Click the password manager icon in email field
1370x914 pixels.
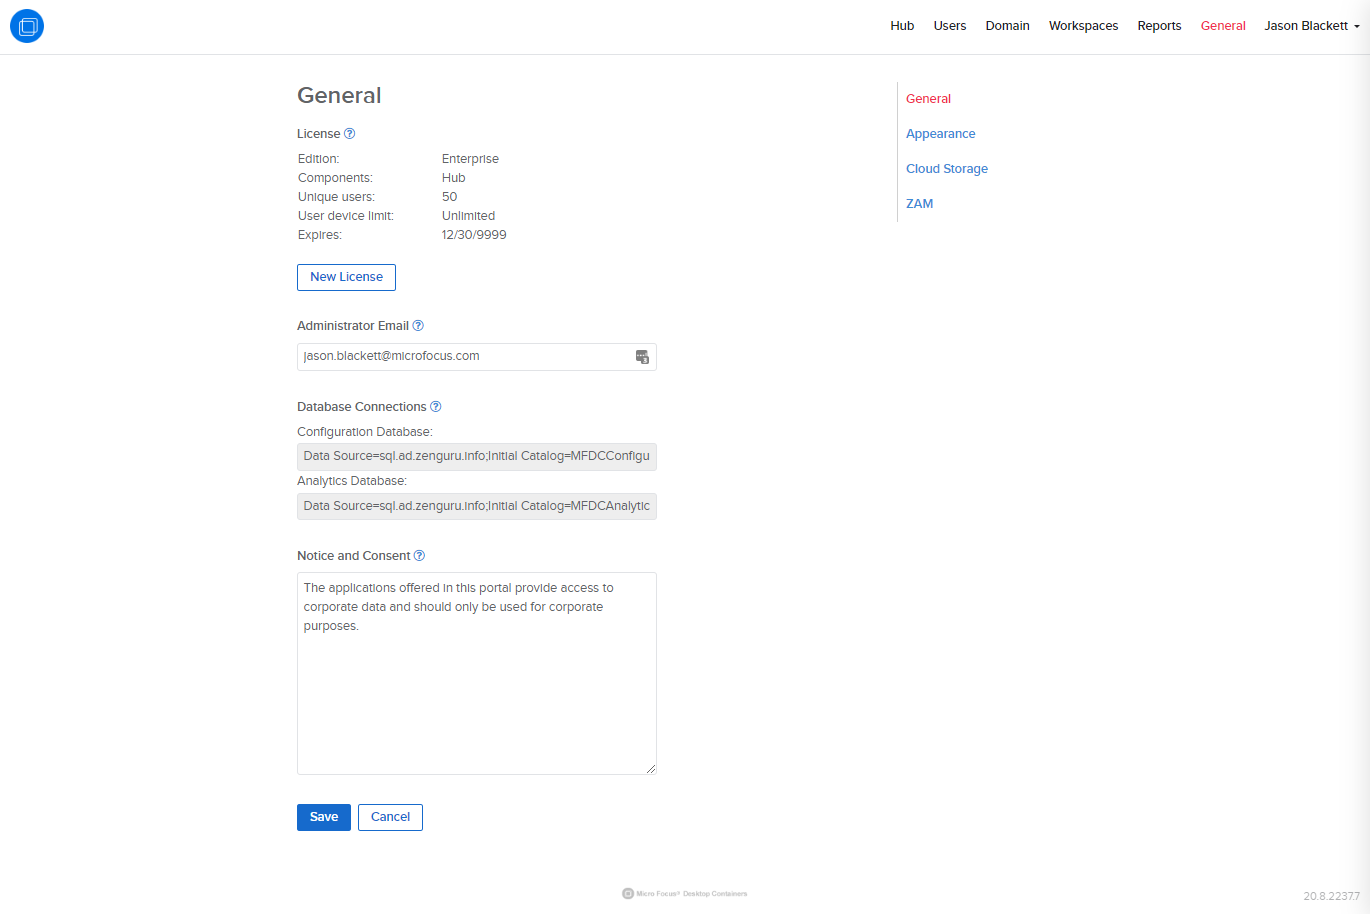[642, 357]
